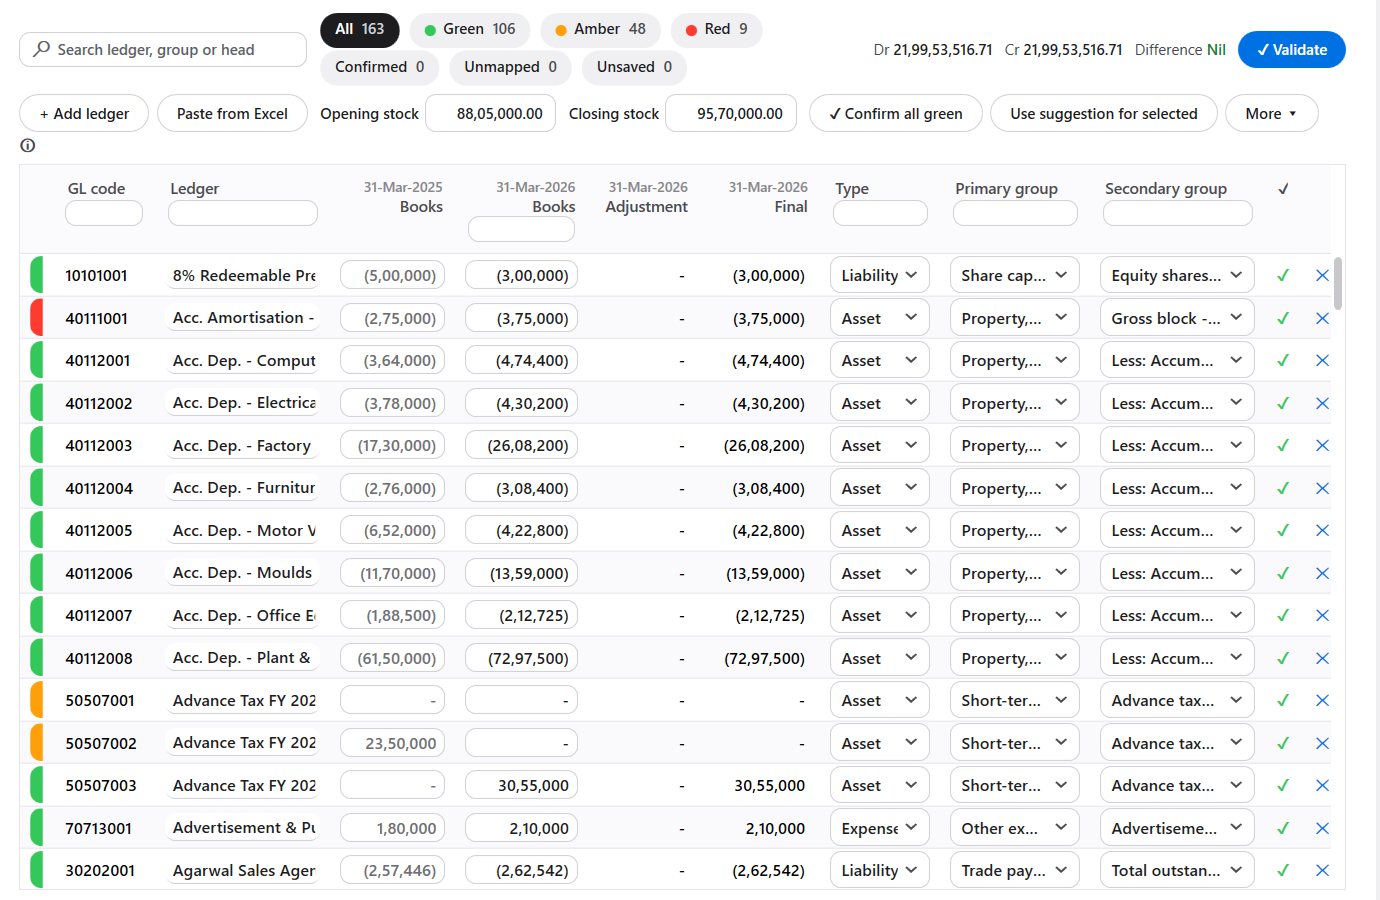The width and height of the screenshot is (1380, 900).
Task: Click red status bar of row 40111001
Action: (x=36, y=318)
